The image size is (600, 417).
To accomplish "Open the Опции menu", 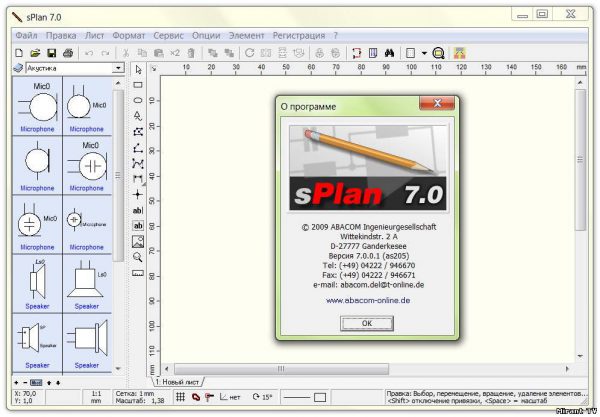I will [206, 36].
